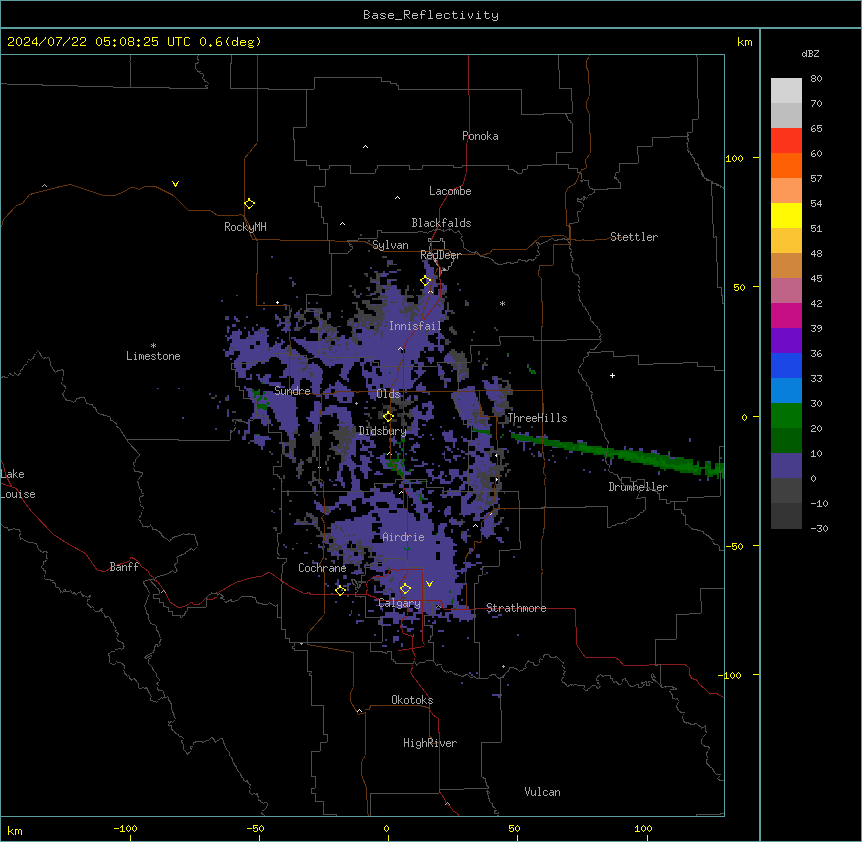Select the magenta 39-42 dBZ legend swatch
Viewport: 862px width, 842px height.
786,315
